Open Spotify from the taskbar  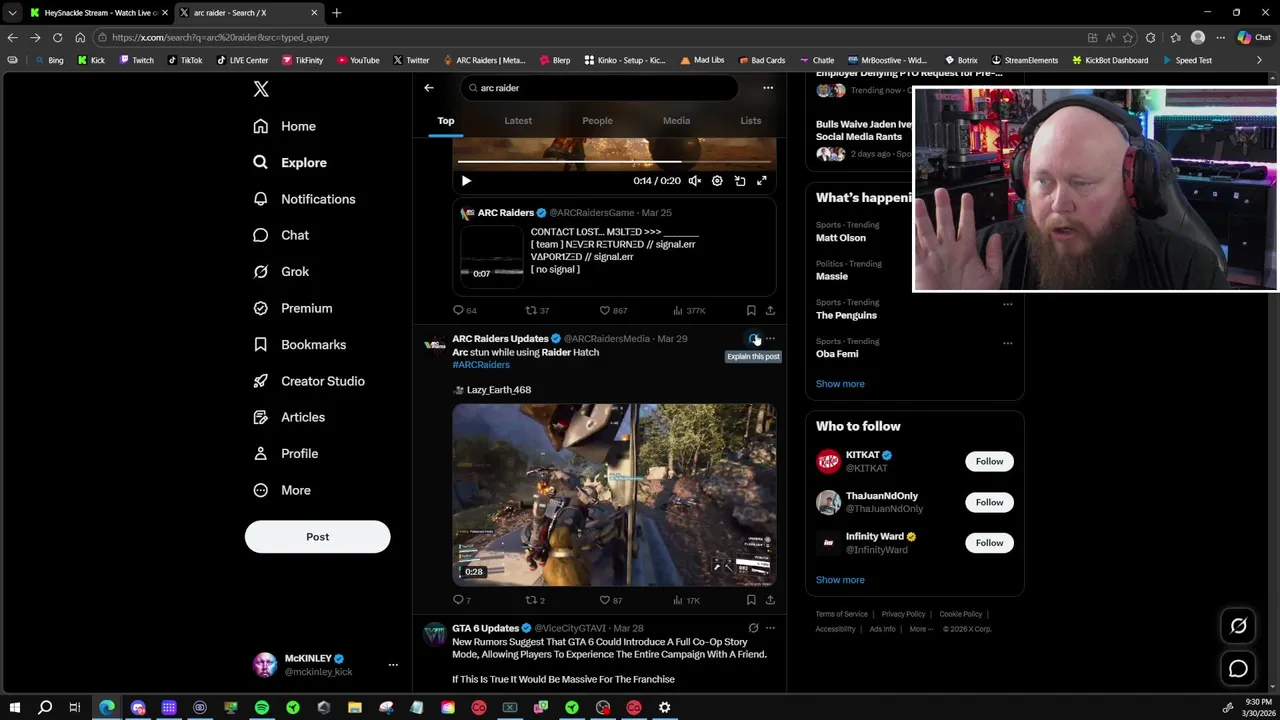(x=262, y=708)
